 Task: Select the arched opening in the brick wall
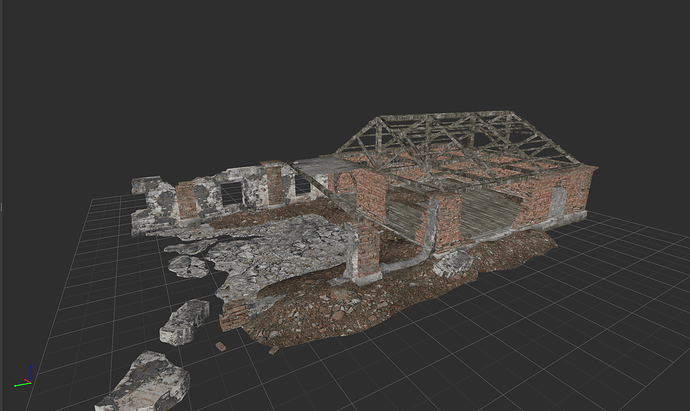[x=347, y=183]
